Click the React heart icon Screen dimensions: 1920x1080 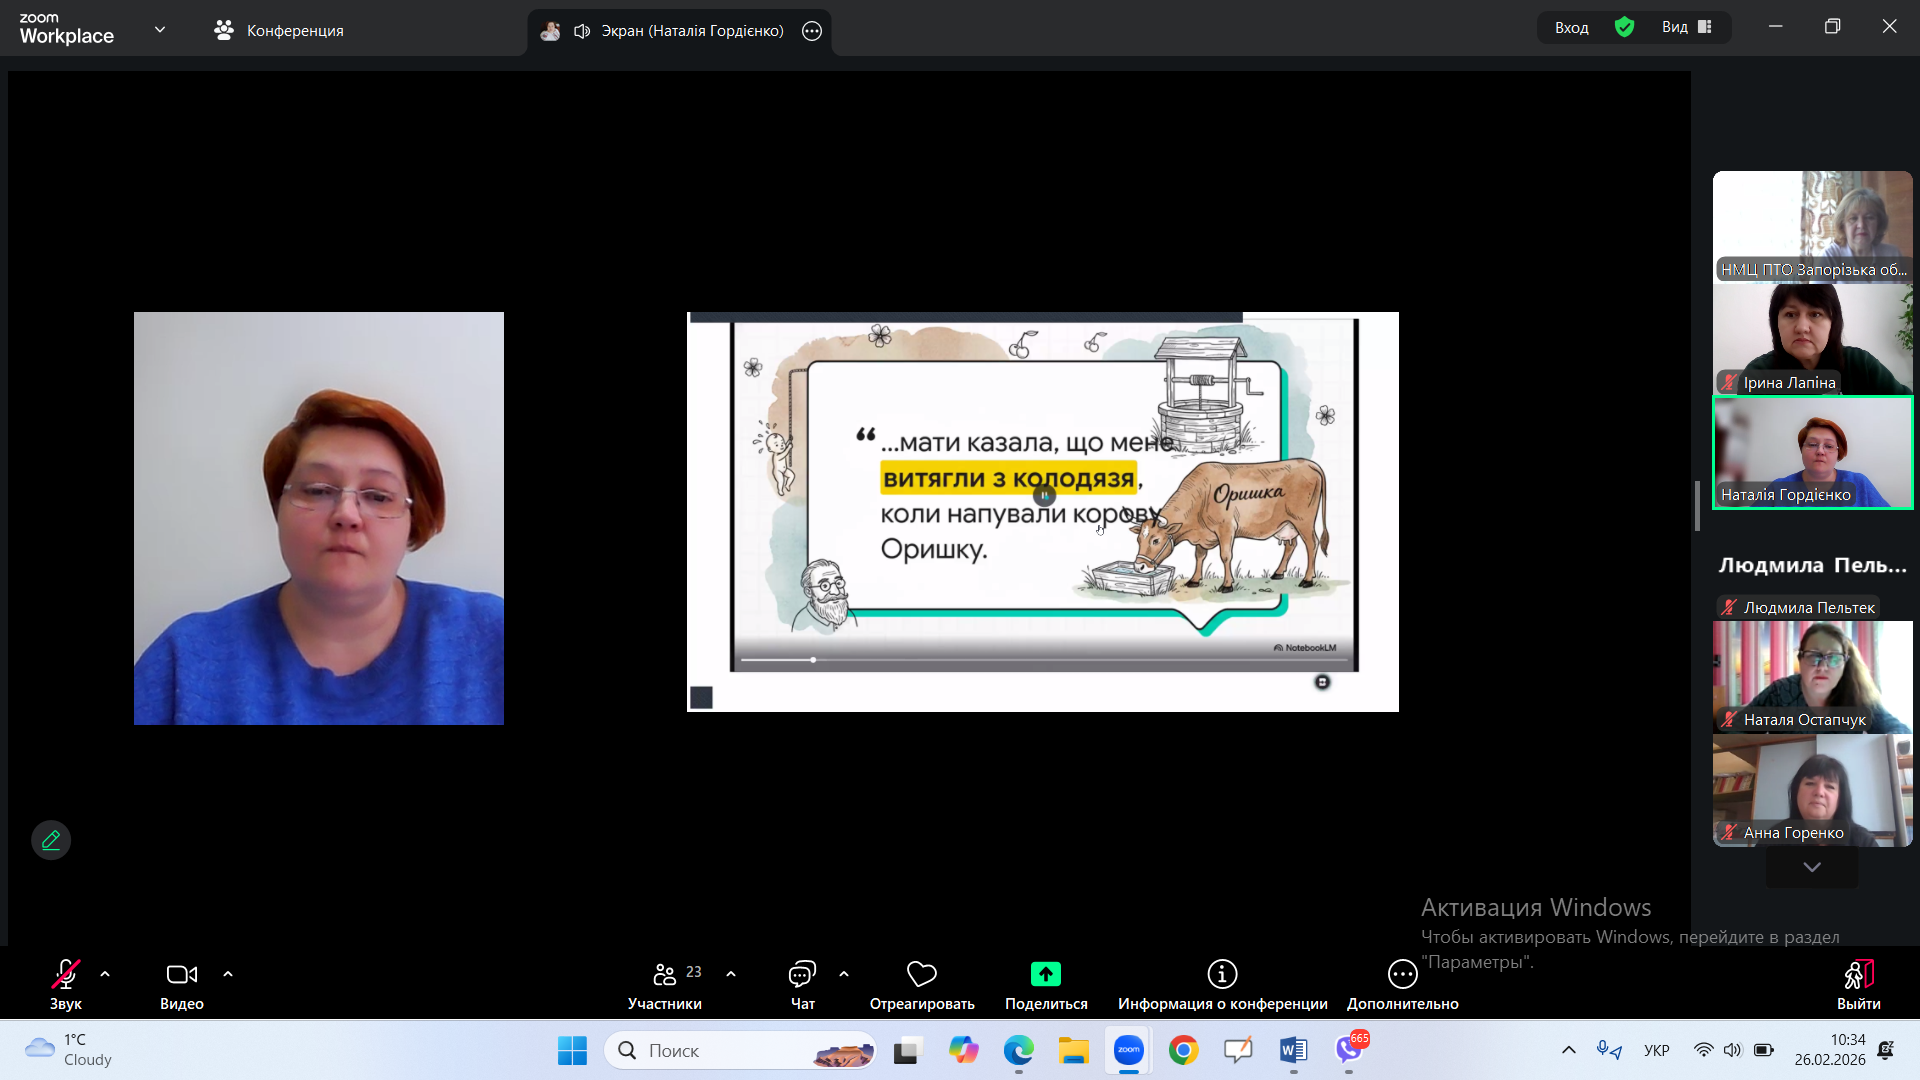click(921, 974)
